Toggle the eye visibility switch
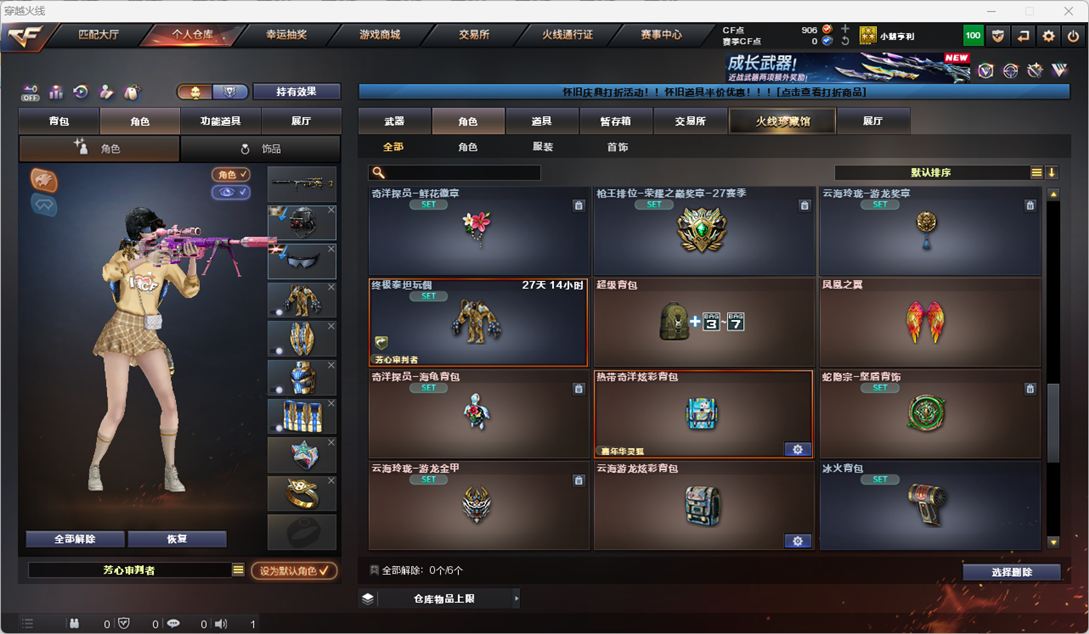The height and width of the screenshot is (634, 1089). tap(231, 192)
